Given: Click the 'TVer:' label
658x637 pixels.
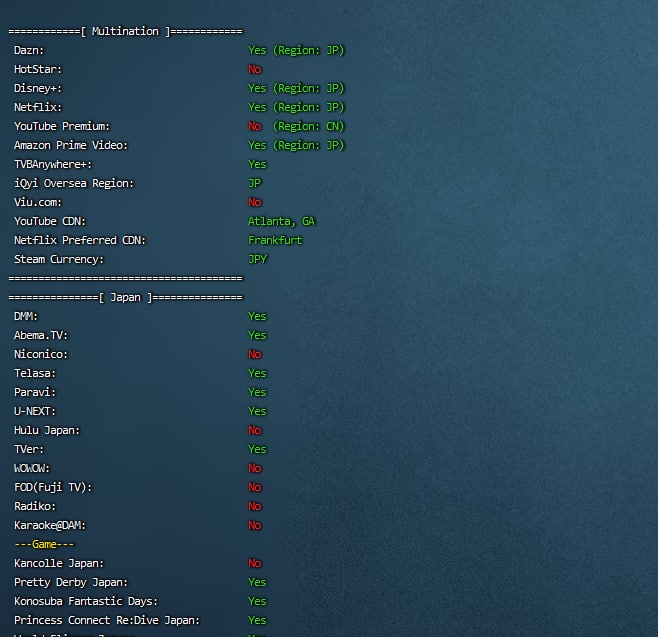Looking at the screenshot, I should [29, 449].
